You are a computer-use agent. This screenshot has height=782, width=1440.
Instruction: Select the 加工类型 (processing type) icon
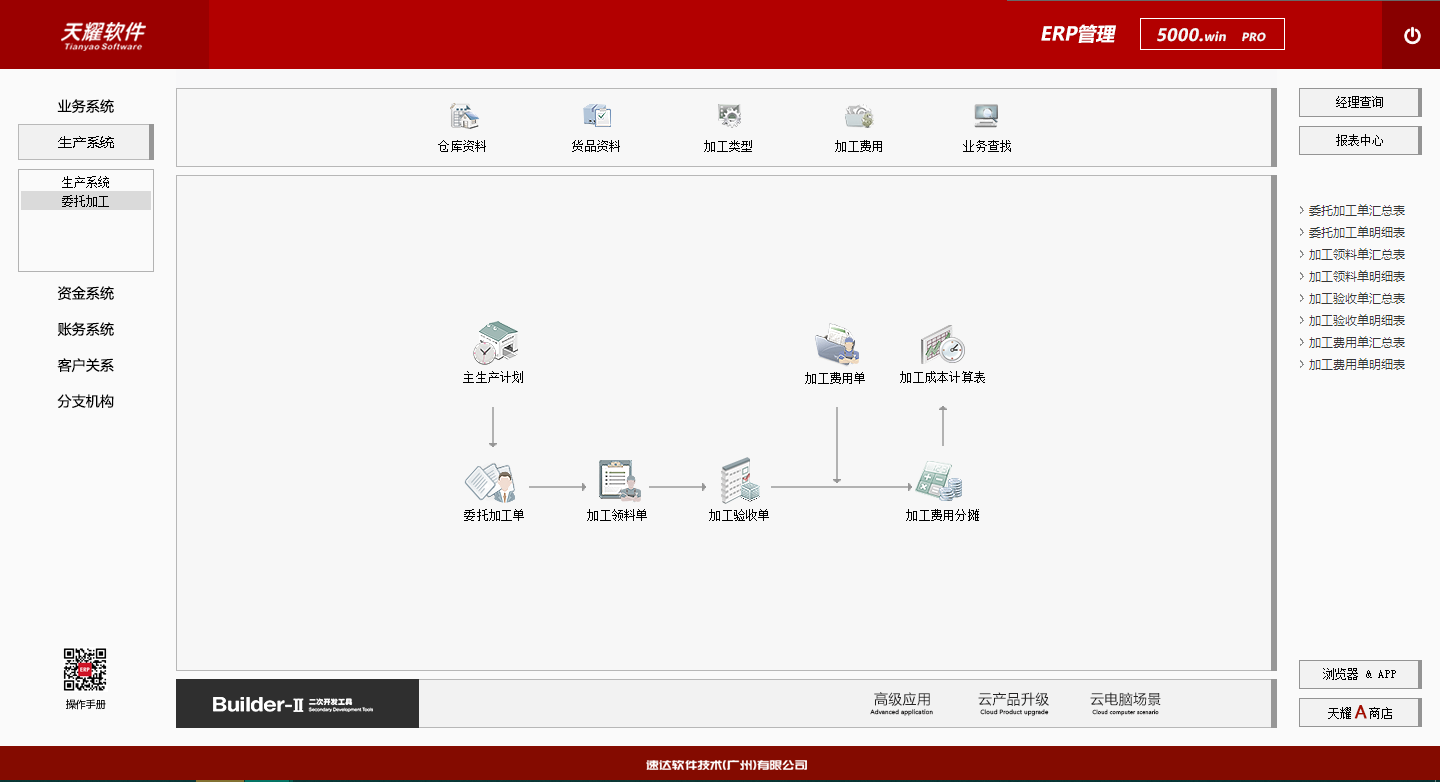coord(728,125)
